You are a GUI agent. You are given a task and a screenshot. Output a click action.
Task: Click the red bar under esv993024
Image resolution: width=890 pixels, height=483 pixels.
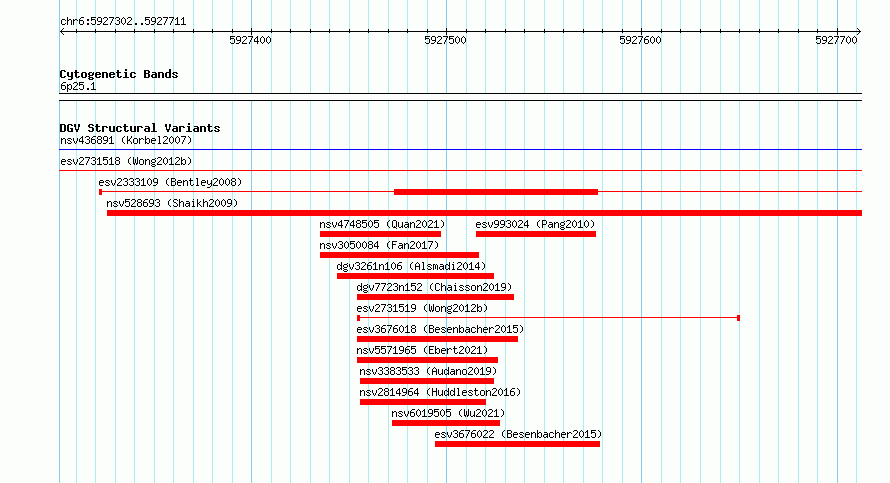536,234
